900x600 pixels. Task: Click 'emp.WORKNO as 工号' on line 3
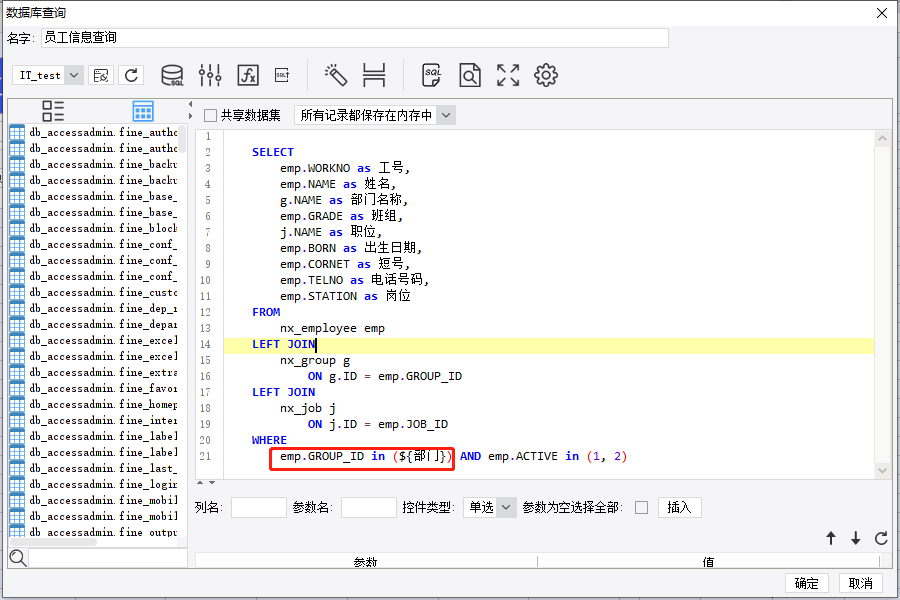pos(342,168)
